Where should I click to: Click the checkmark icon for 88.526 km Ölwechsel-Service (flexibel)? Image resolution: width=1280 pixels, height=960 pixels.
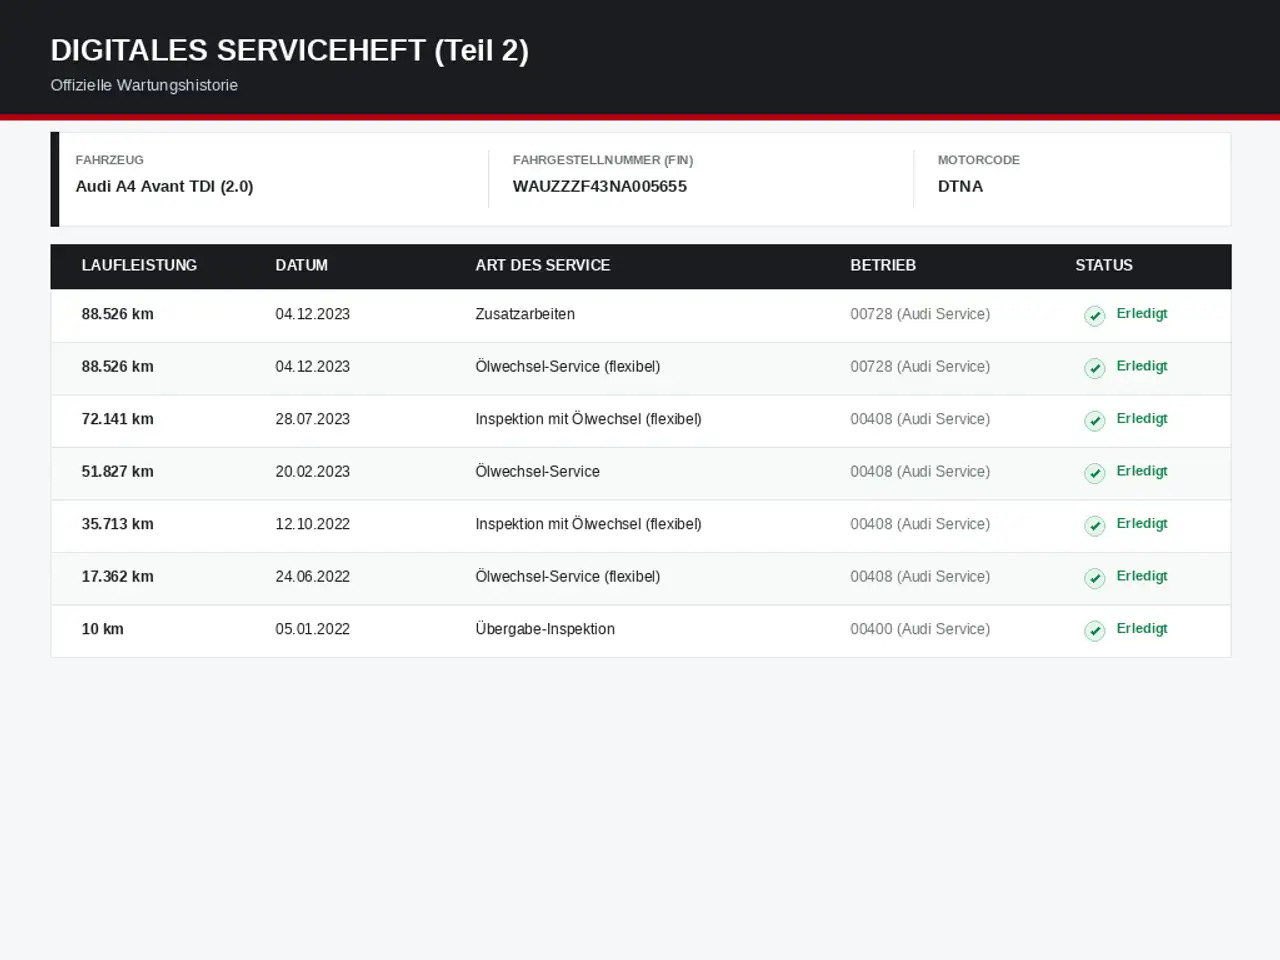tap(1095, 368)
